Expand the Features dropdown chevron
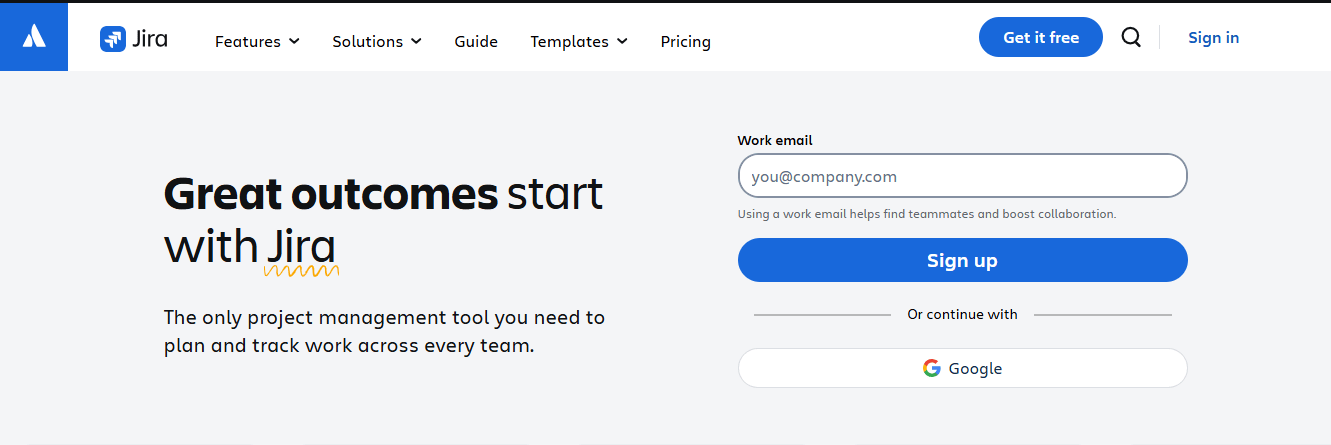 [x=294, y=41]
